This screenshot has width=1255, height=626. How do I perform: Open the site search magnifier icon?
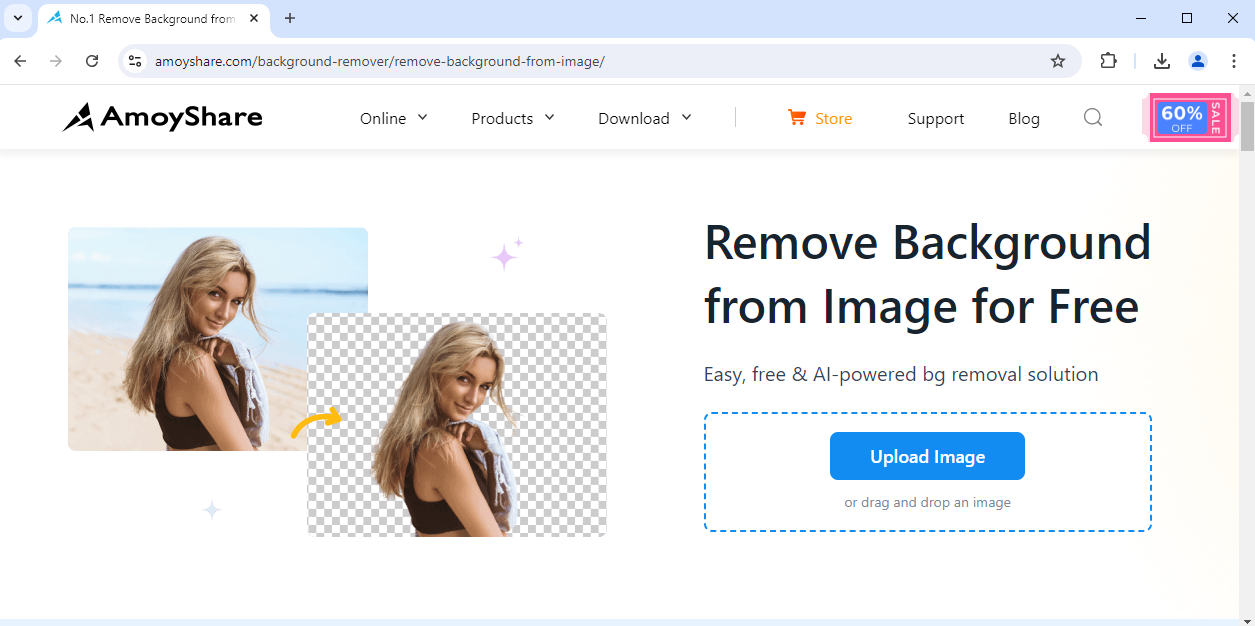click(1093, 118)
